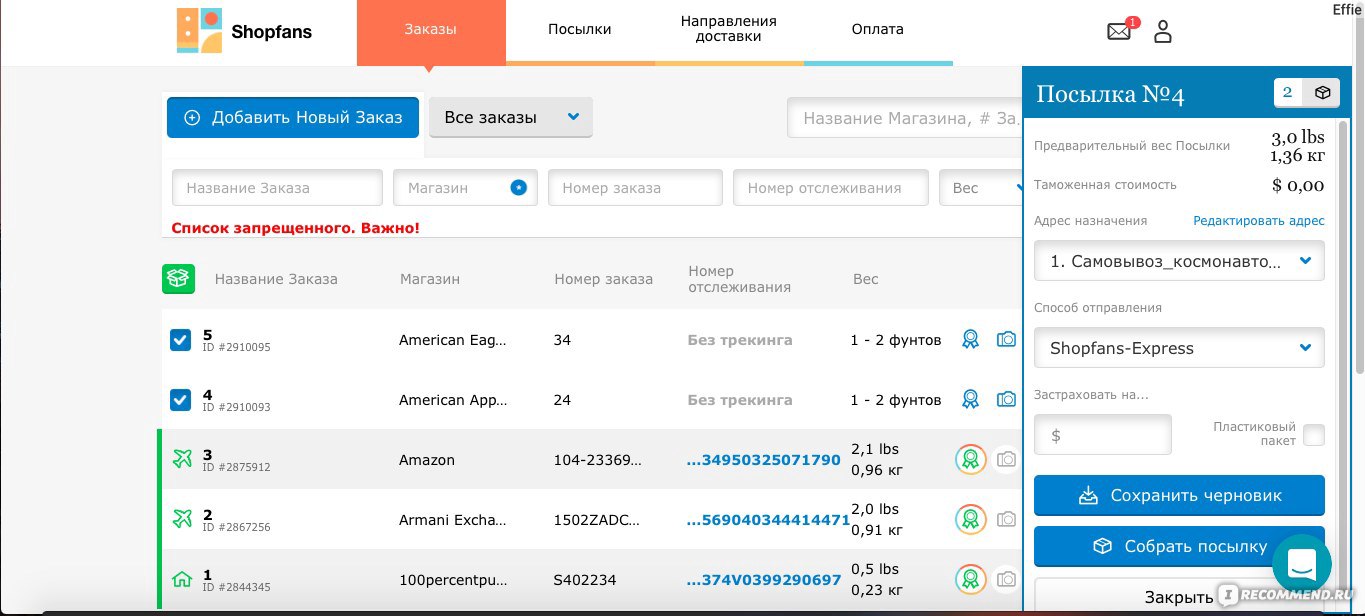The width and height of the screenshot is (1365, 616).
Task: Open the mail inbox with unread badge
Action: point(1121,30)
